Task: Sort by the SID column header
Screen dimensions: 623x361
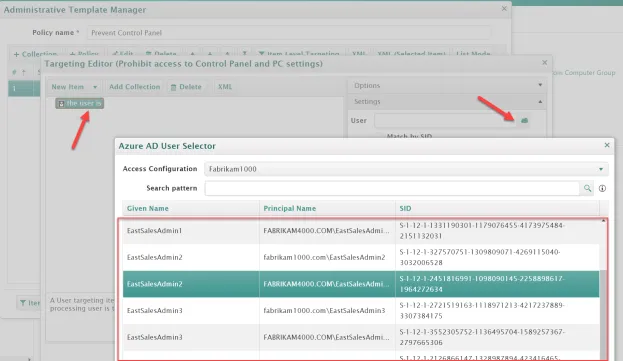Action: pos(405,208)
